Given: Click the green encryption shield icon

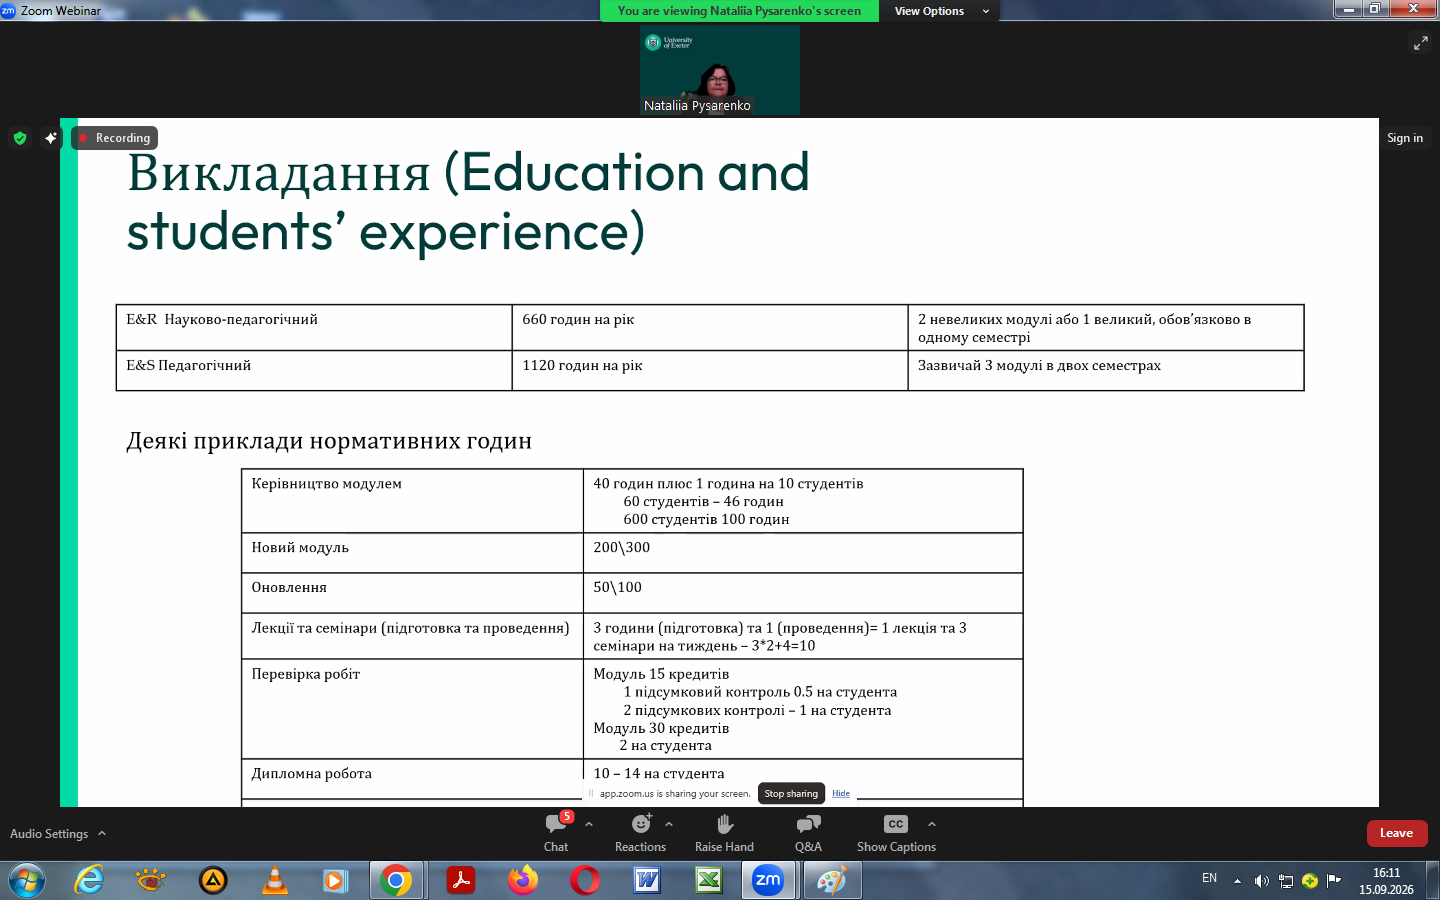Looking at the screenshot, I should click(x=20, y=138).
